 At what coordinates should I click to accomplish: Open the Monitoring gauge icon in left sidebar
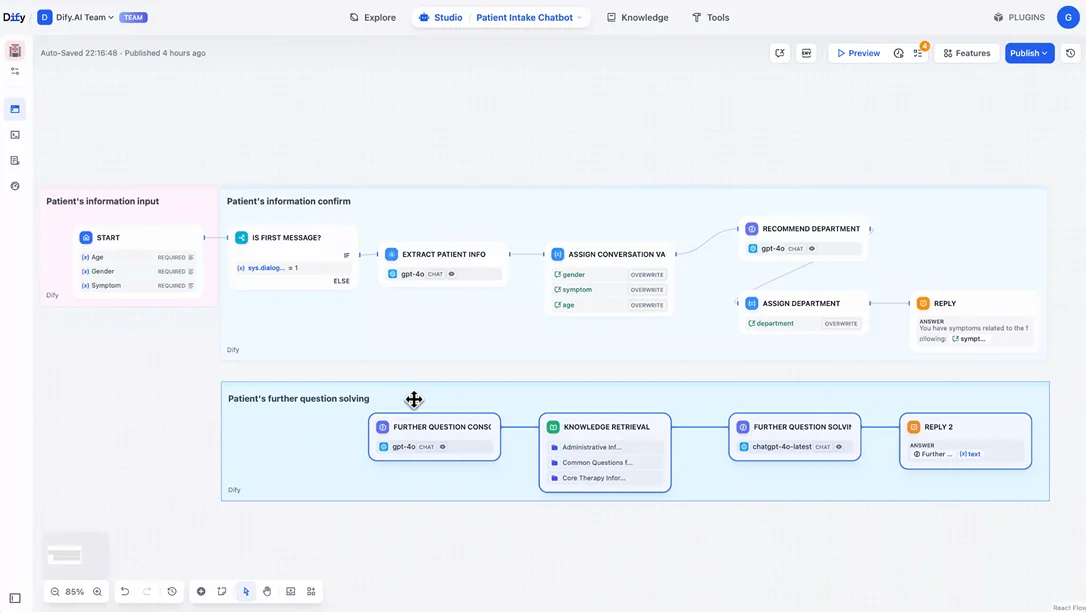15,186
